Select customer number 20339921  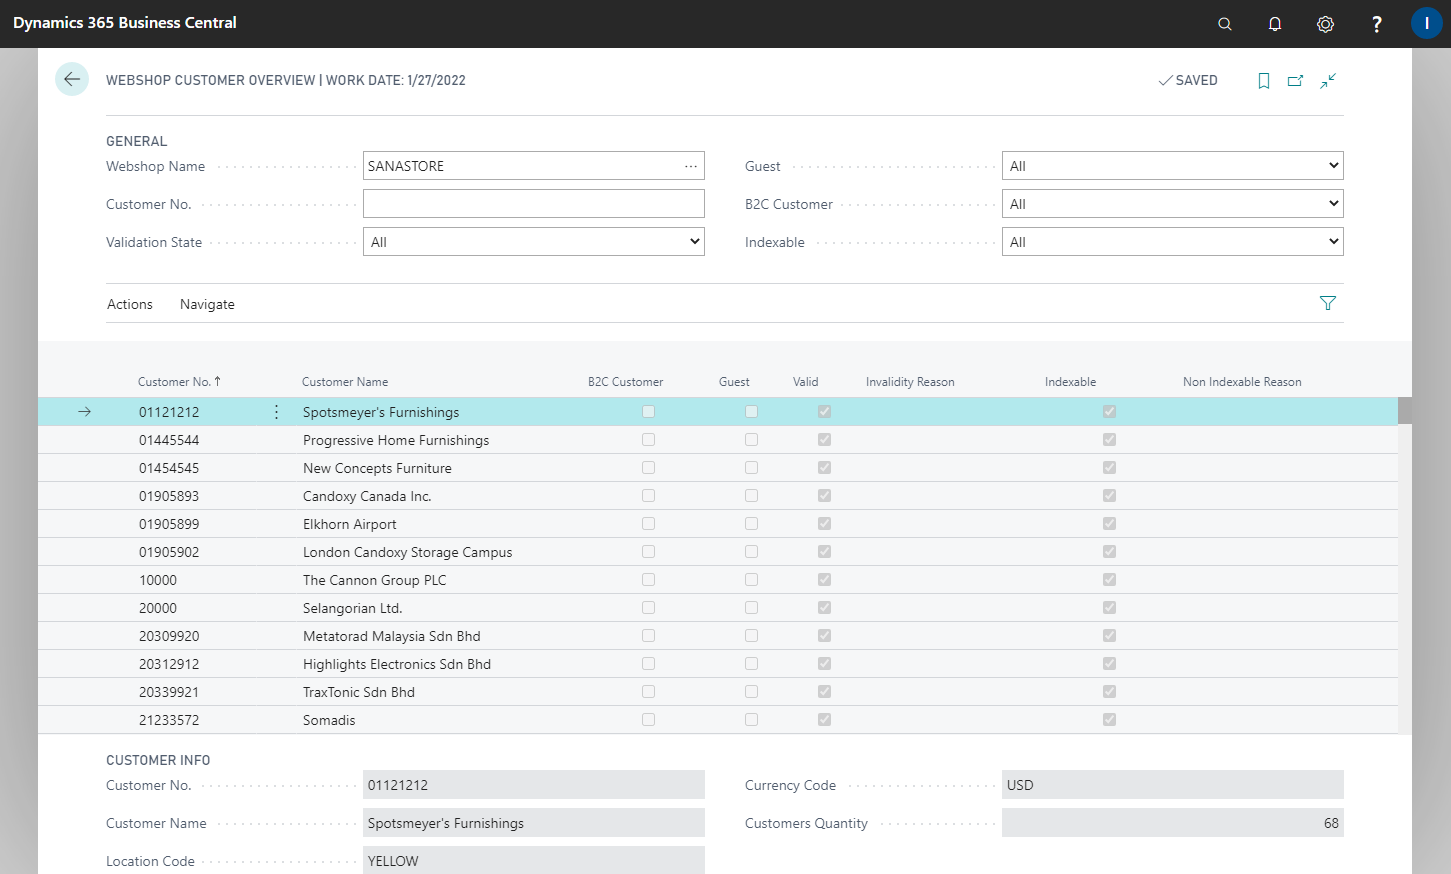click(169, 692)
